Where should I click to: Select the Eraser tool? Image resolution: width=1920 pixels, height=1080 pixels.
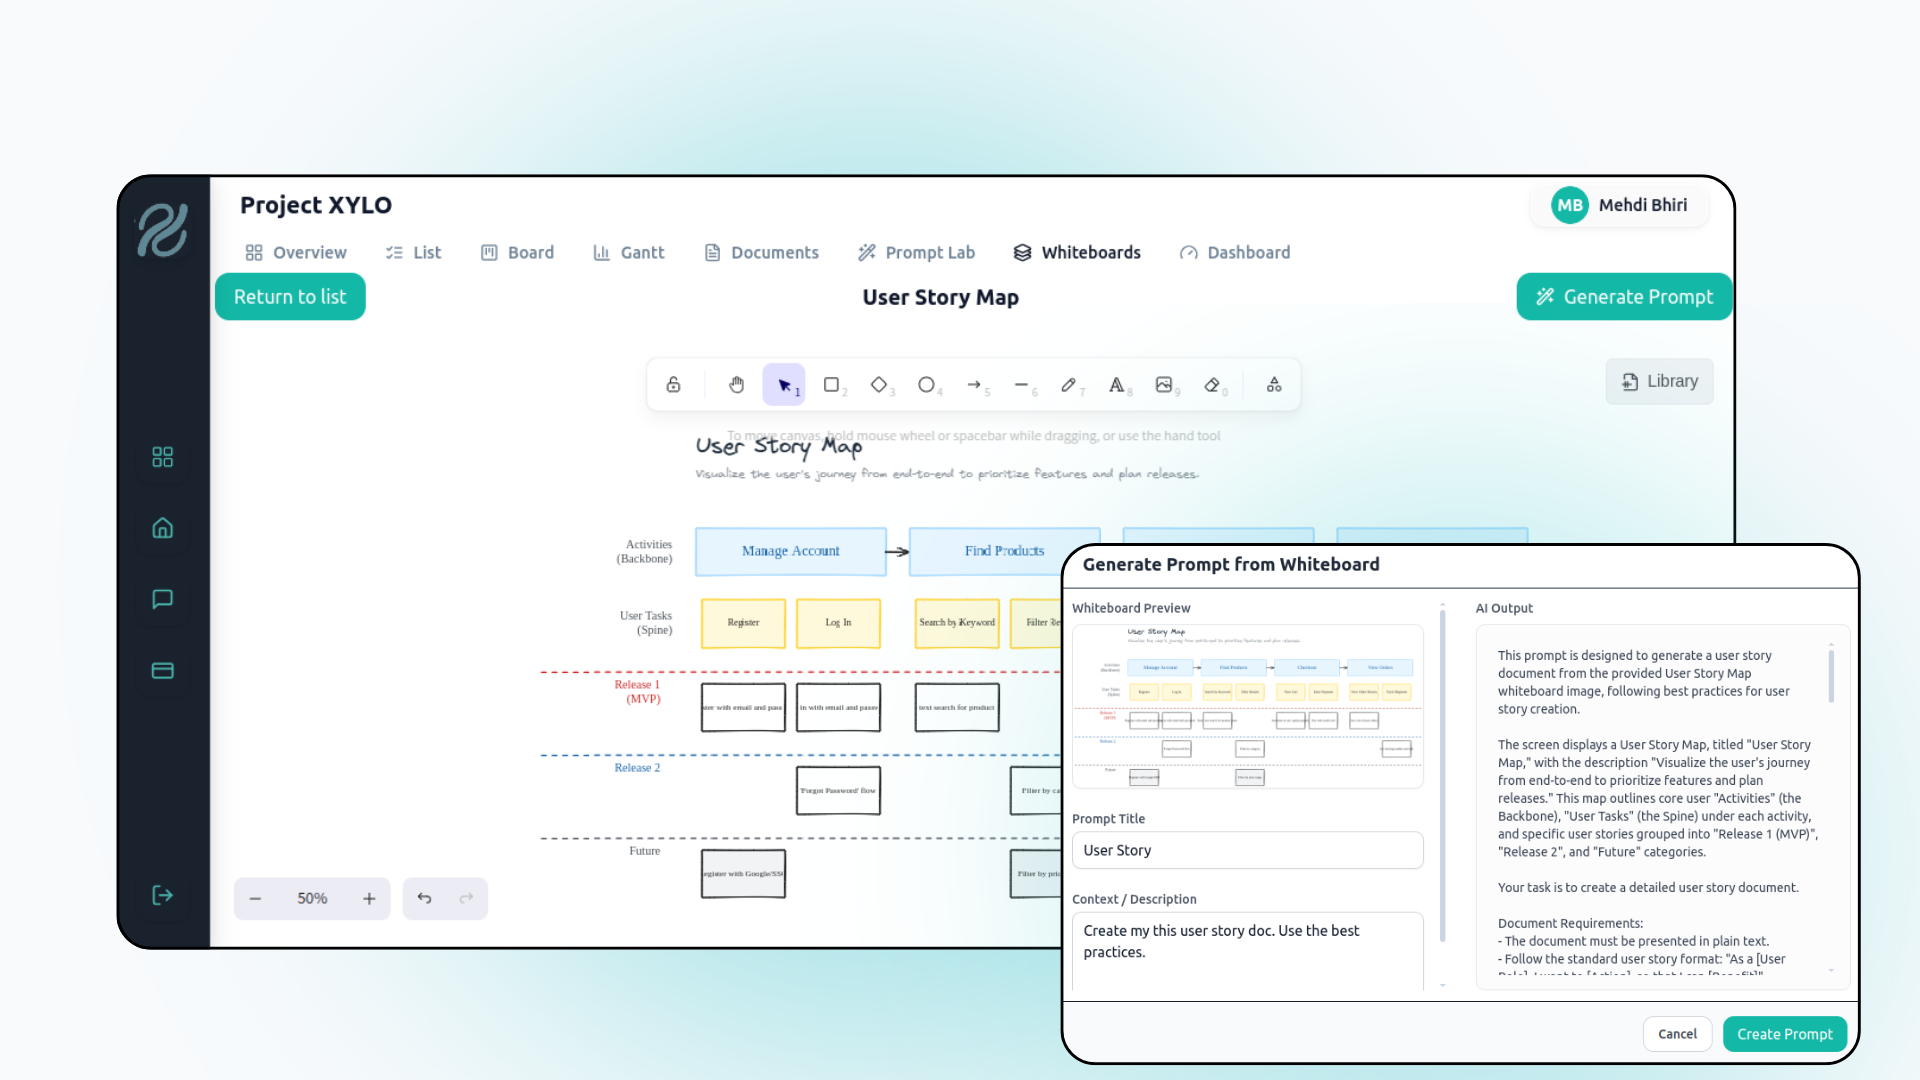click(1212, 384)
